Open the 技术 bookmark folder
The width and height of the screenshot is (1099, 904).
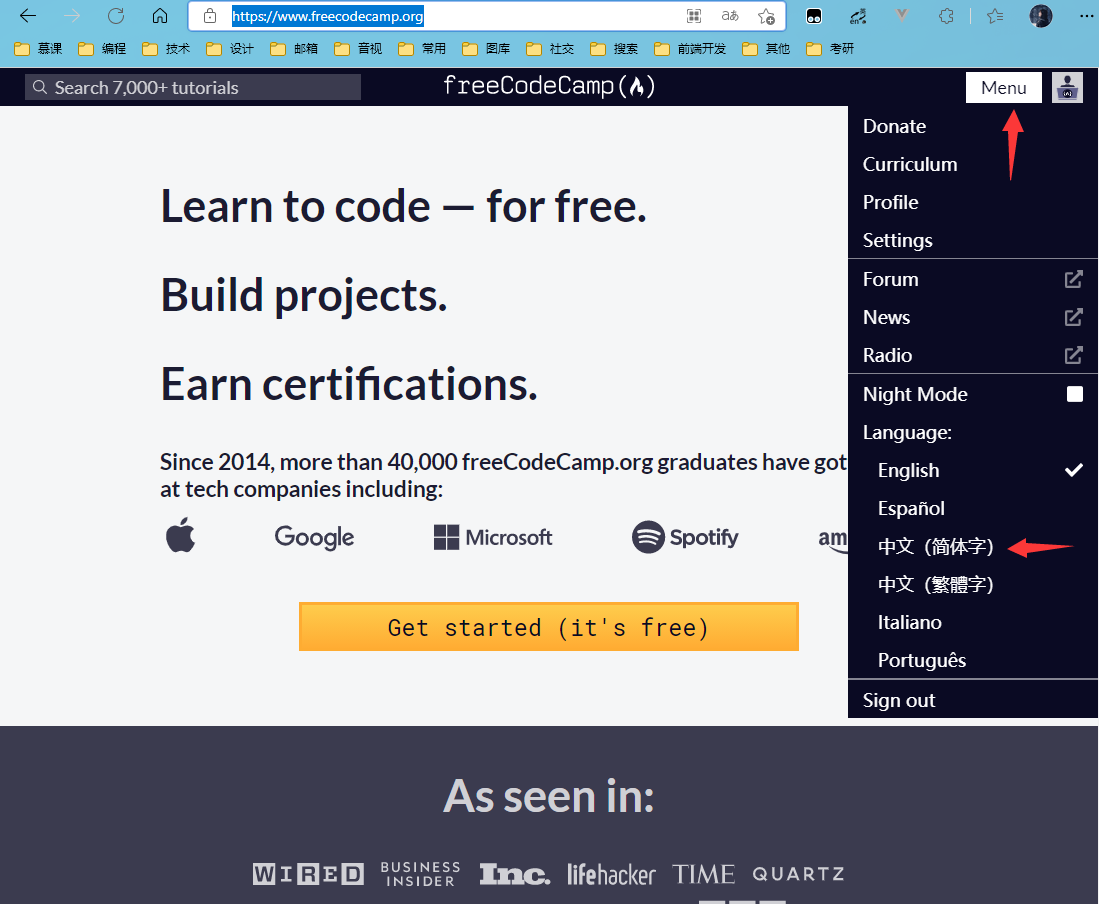click(x=166, y=48)
